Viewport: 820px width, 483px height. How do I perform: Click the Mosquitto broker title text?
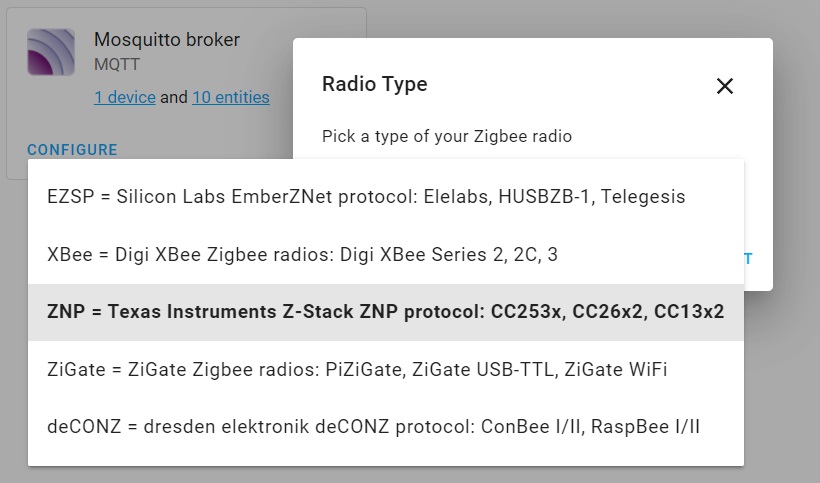tap(167, 40)
